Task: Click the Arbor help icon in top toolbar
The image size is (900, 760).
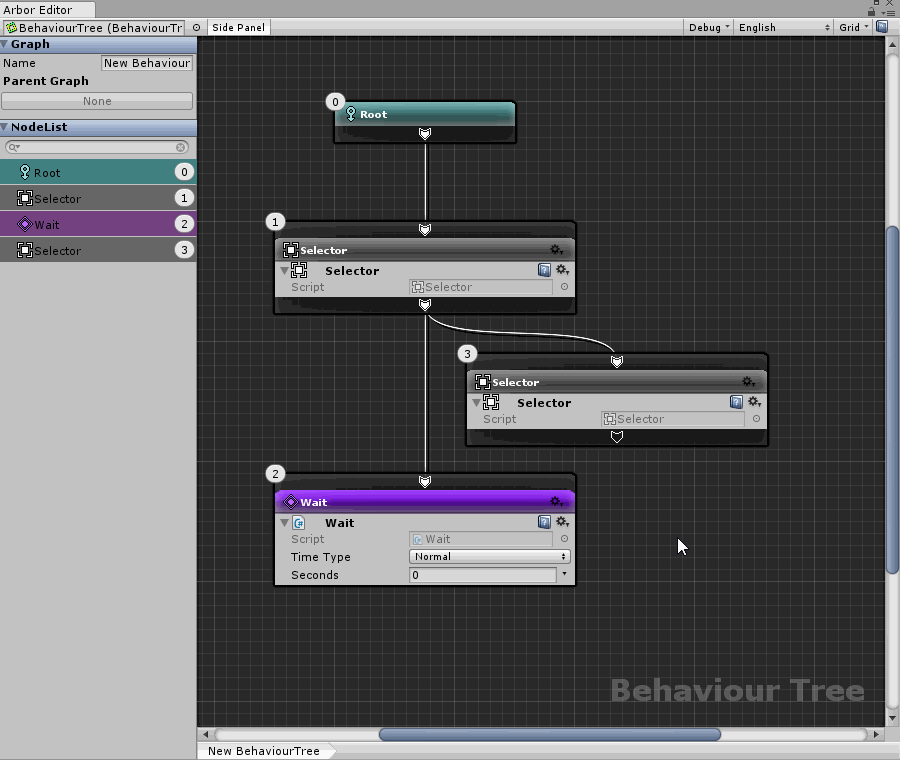Action: [882, 27]
